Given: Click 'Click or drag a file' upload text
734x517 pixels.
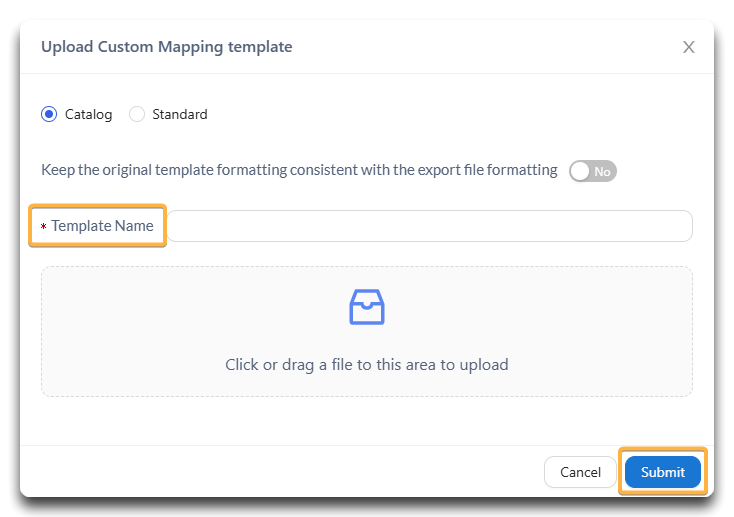Looking at the screenshot, I should (367, 364).
